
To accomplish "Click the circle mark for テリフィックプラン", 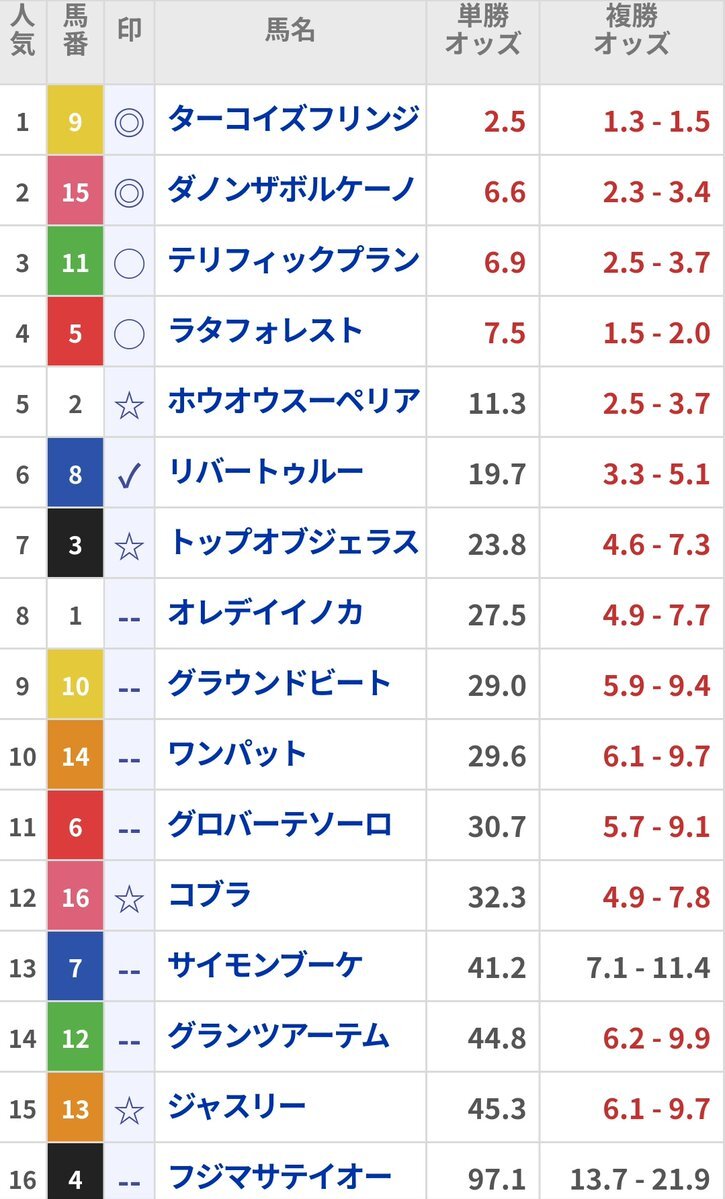I will coord(129,263).
